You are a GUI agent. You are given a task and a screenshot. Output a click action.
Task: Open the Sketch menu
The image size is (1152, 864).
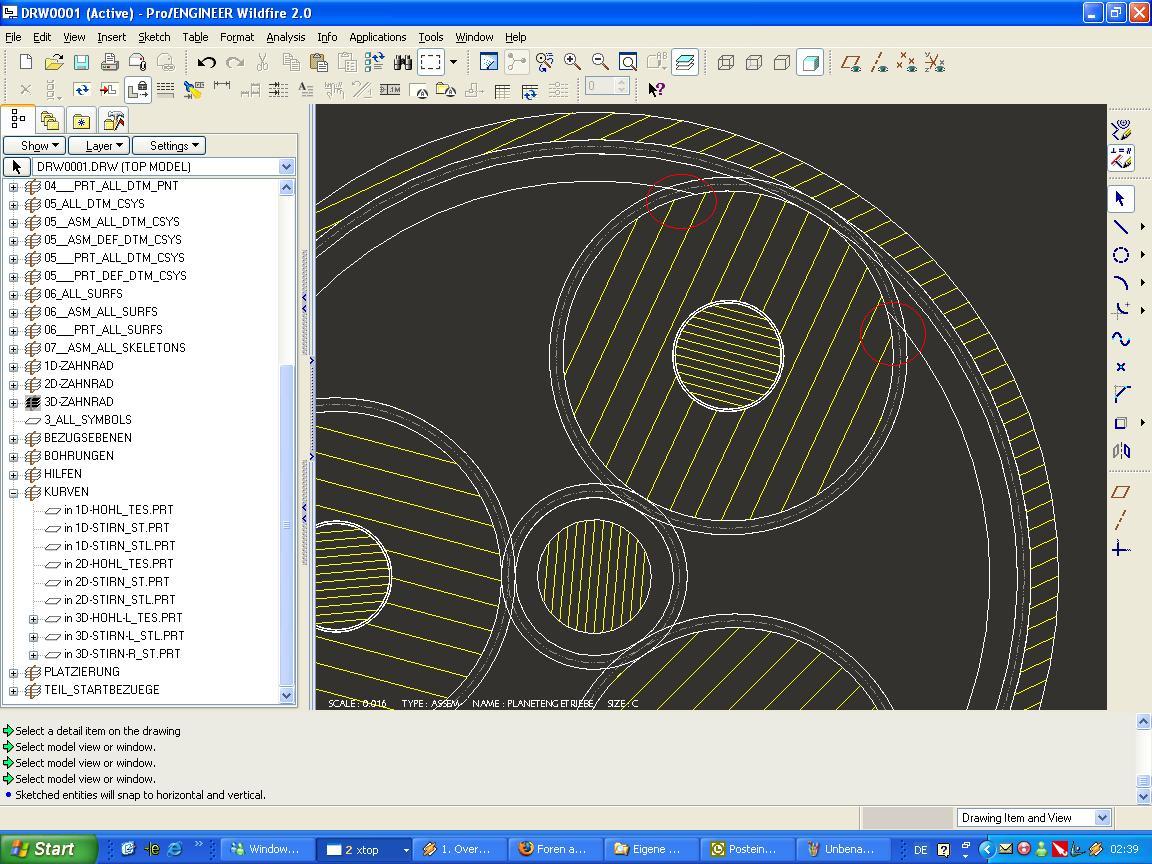point(154,37)
